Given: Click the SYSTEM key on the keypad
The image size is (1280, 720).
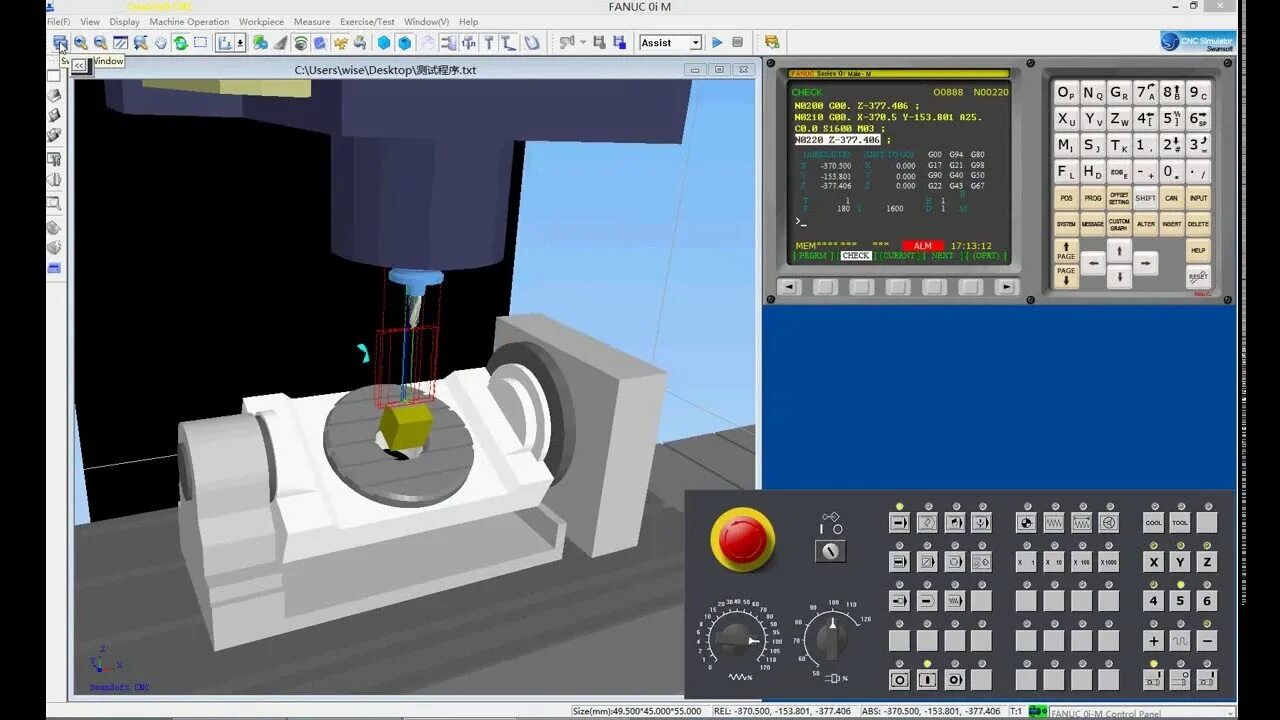Looking at the screenshot, I should (1067, 224).
